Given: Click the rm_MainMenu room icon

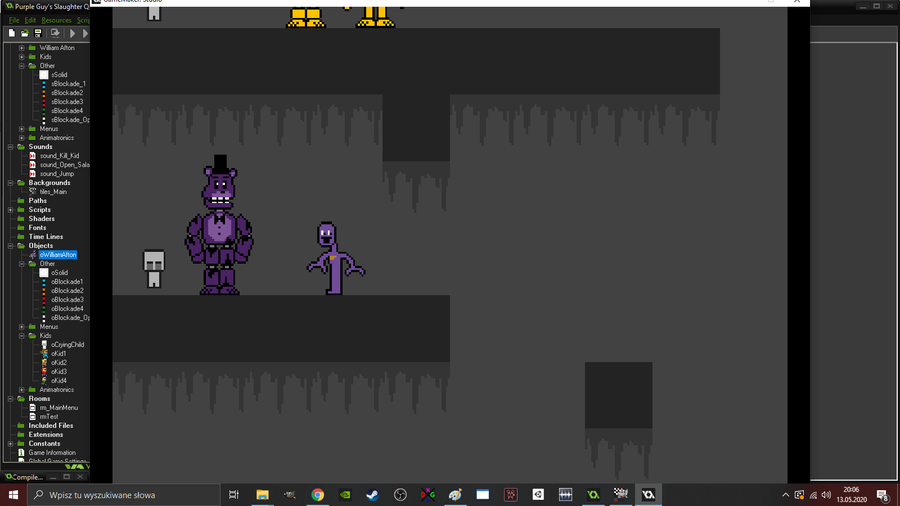Looking at the screenshot, I should coord(33,408).
